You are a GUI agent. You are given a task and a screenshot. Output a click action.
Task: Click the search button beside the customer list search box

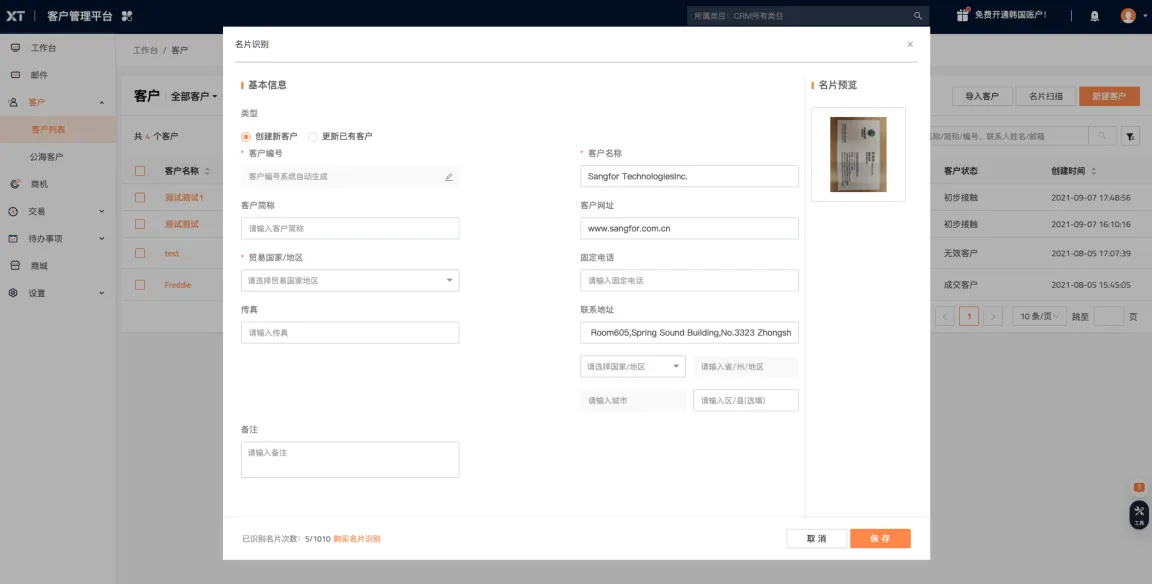pyautogui.click(x=1102, y=136)
